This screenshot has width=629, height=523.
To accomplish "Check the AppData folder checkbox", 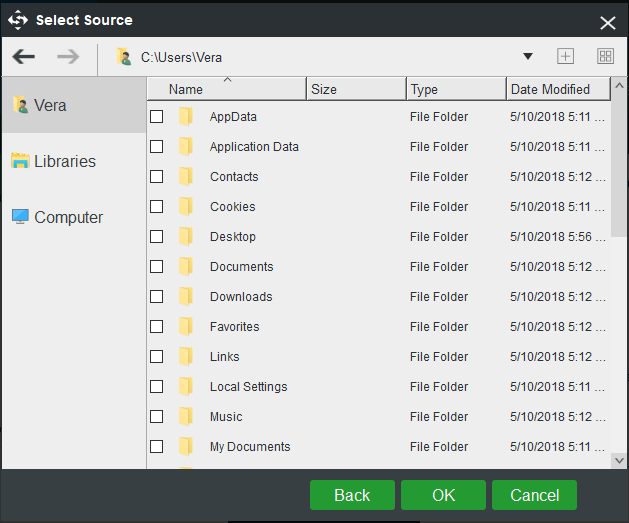I will point(156,117).
